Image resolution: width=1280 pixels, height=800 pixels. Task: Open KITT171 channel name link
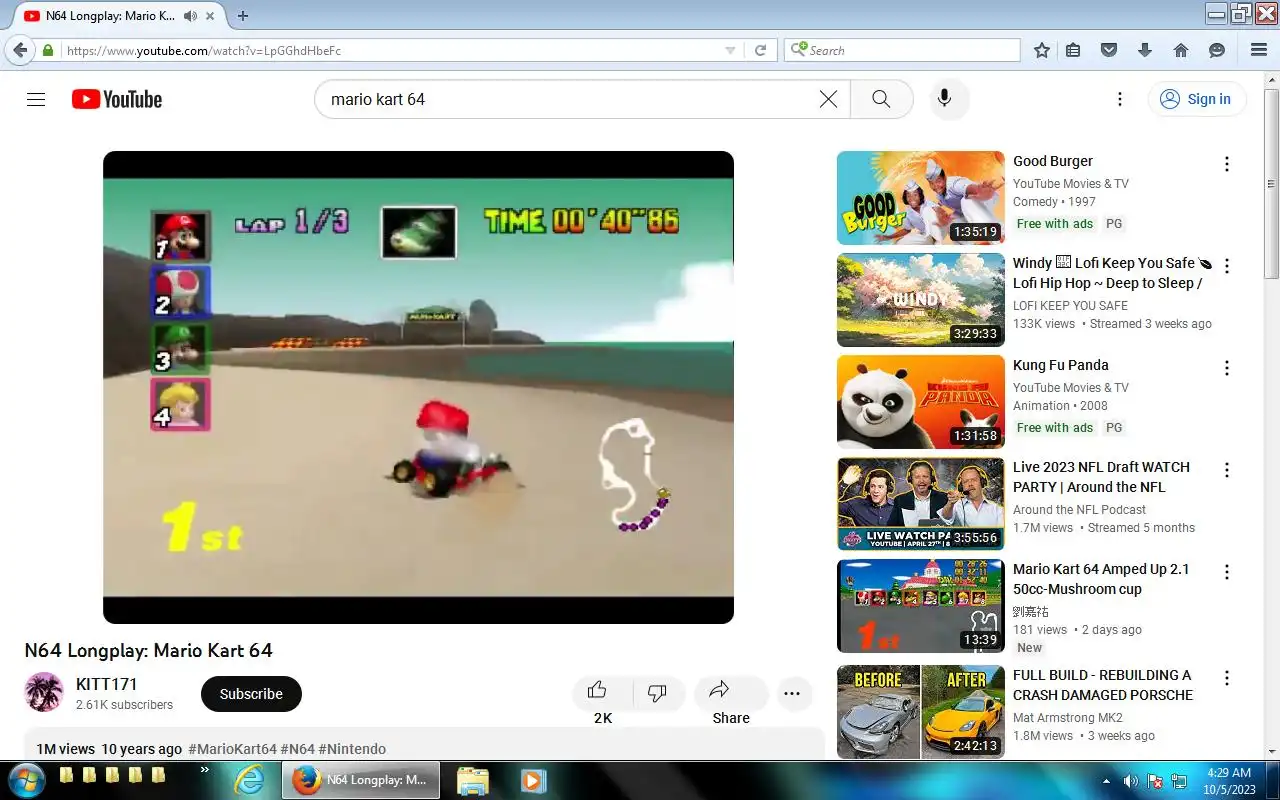tap(106, 684)
